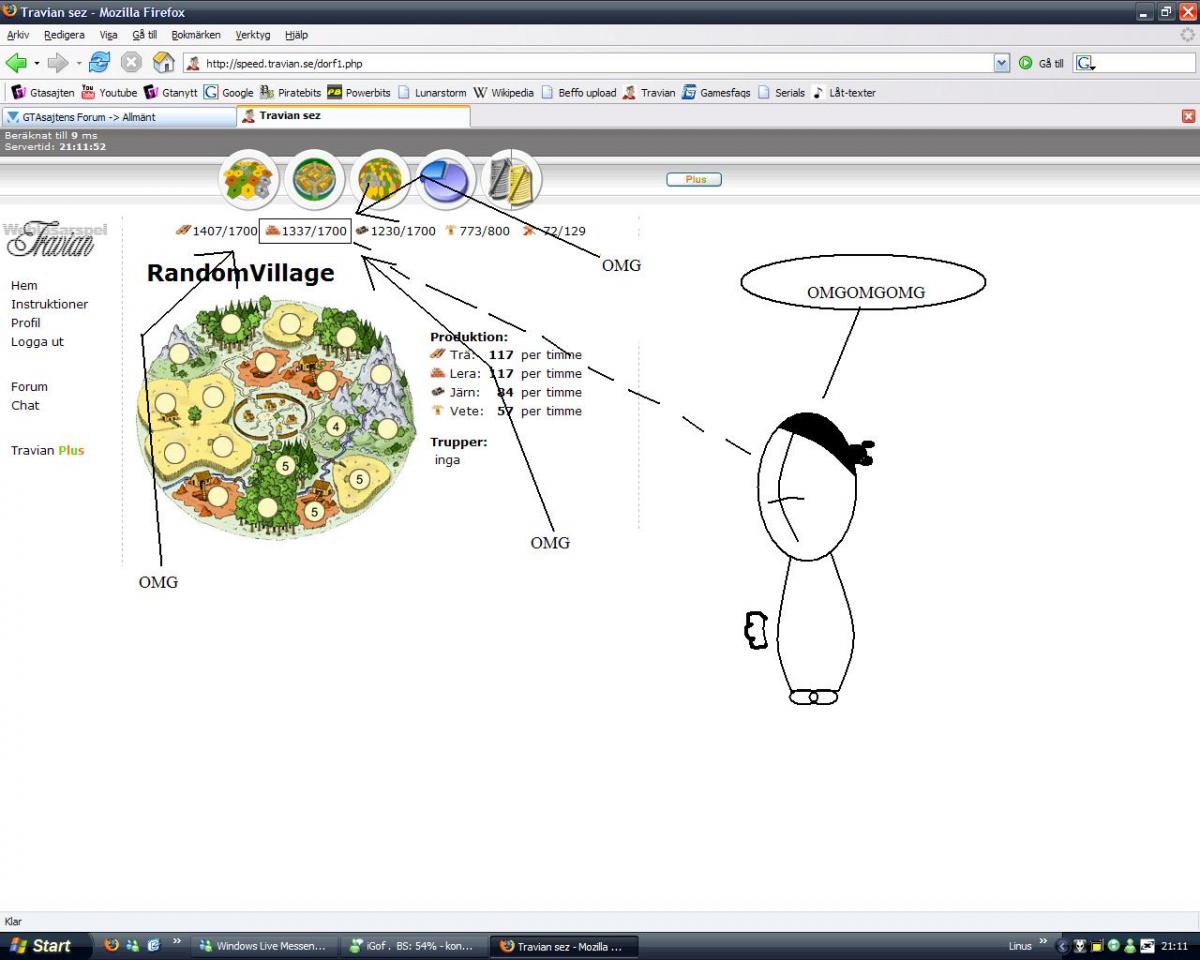Open the Bokmärken menu
The image size is (1200, 960).
197,34
